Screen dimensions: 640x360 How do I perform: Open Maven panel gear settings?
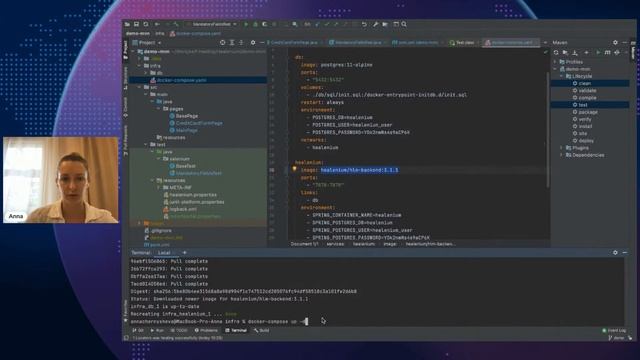pyautogui.click(x=615, y=42)
